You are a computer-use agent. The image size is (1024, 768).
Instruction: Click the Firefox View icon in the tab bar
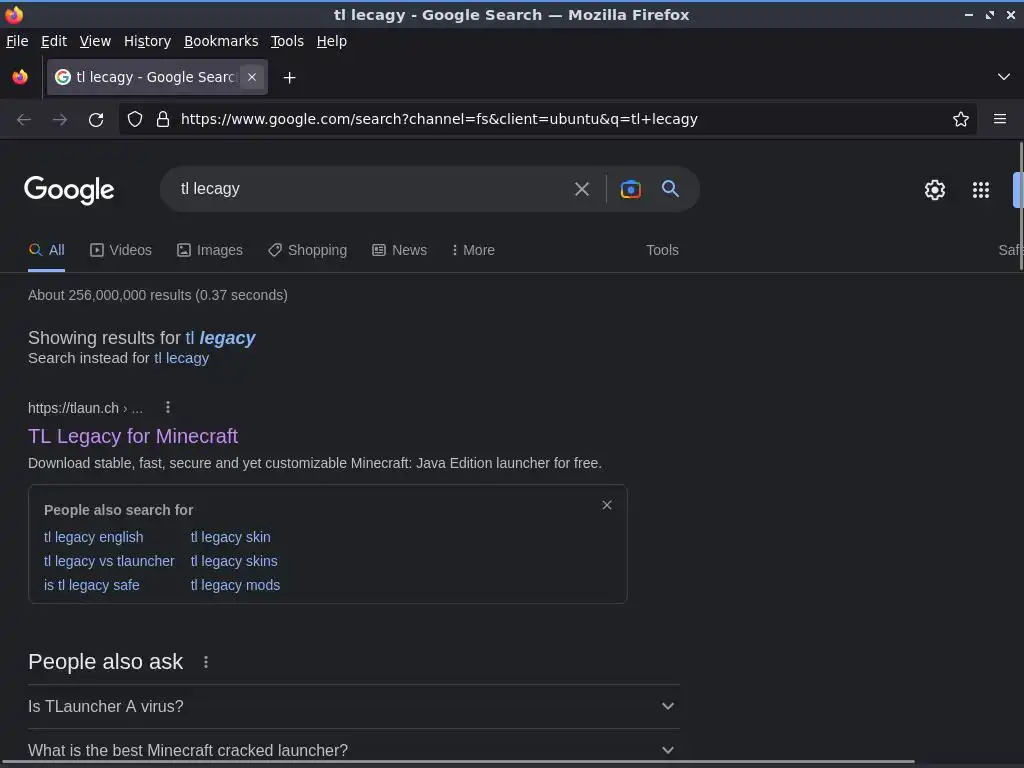[20, 77]
